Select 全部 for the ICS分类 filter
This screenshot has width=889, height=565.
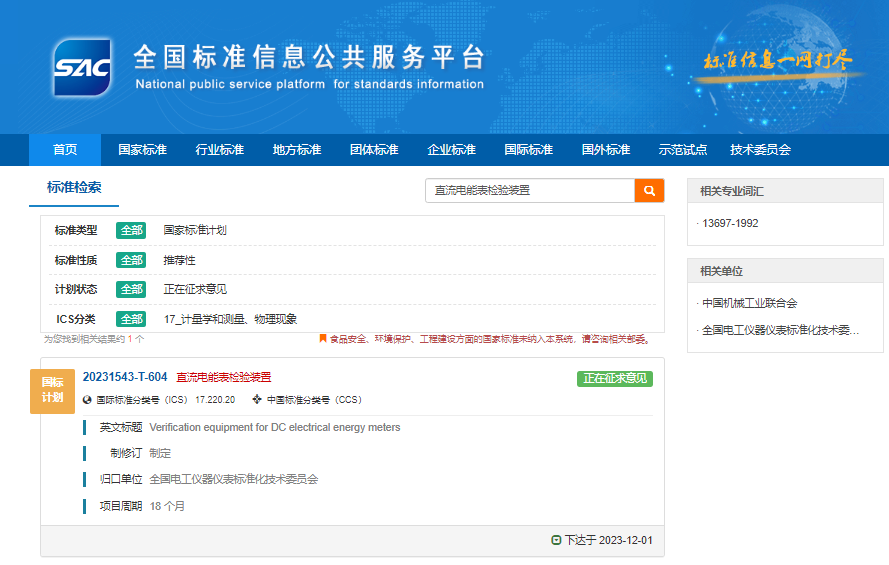click(x=131, y=319)
